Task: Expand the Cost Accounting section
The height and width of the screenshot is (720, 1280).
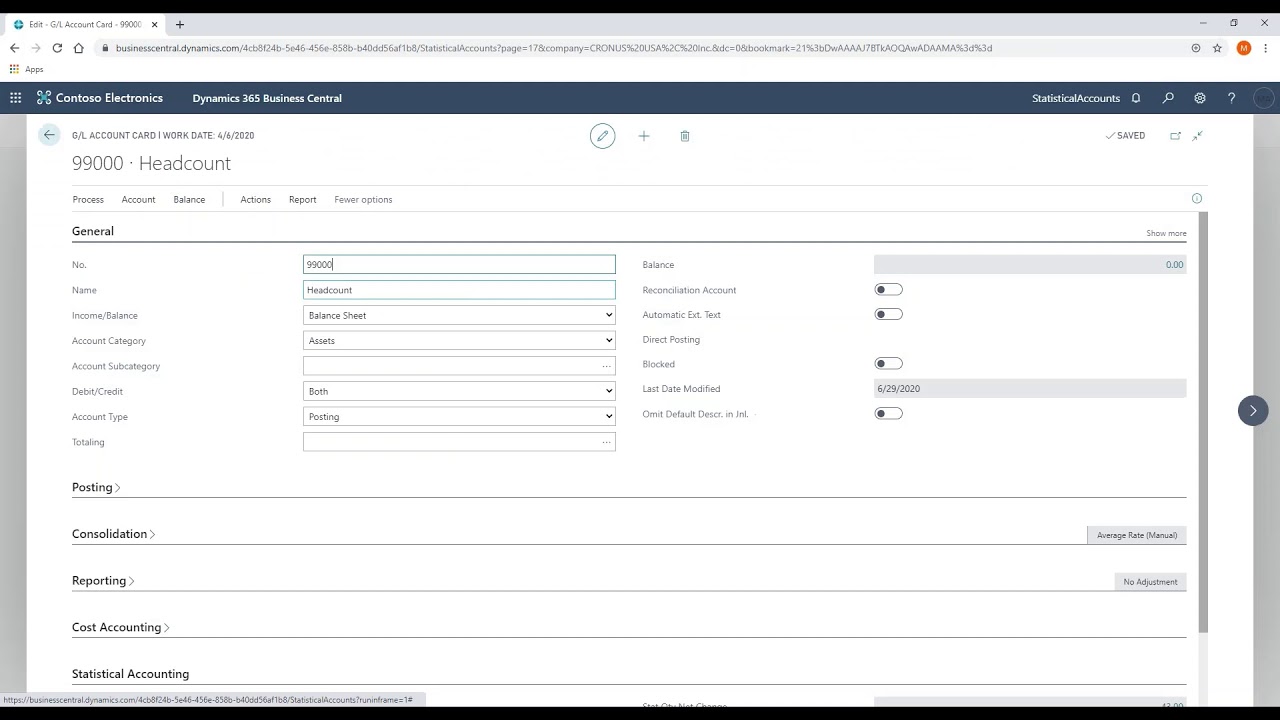Action: [120, 627]
